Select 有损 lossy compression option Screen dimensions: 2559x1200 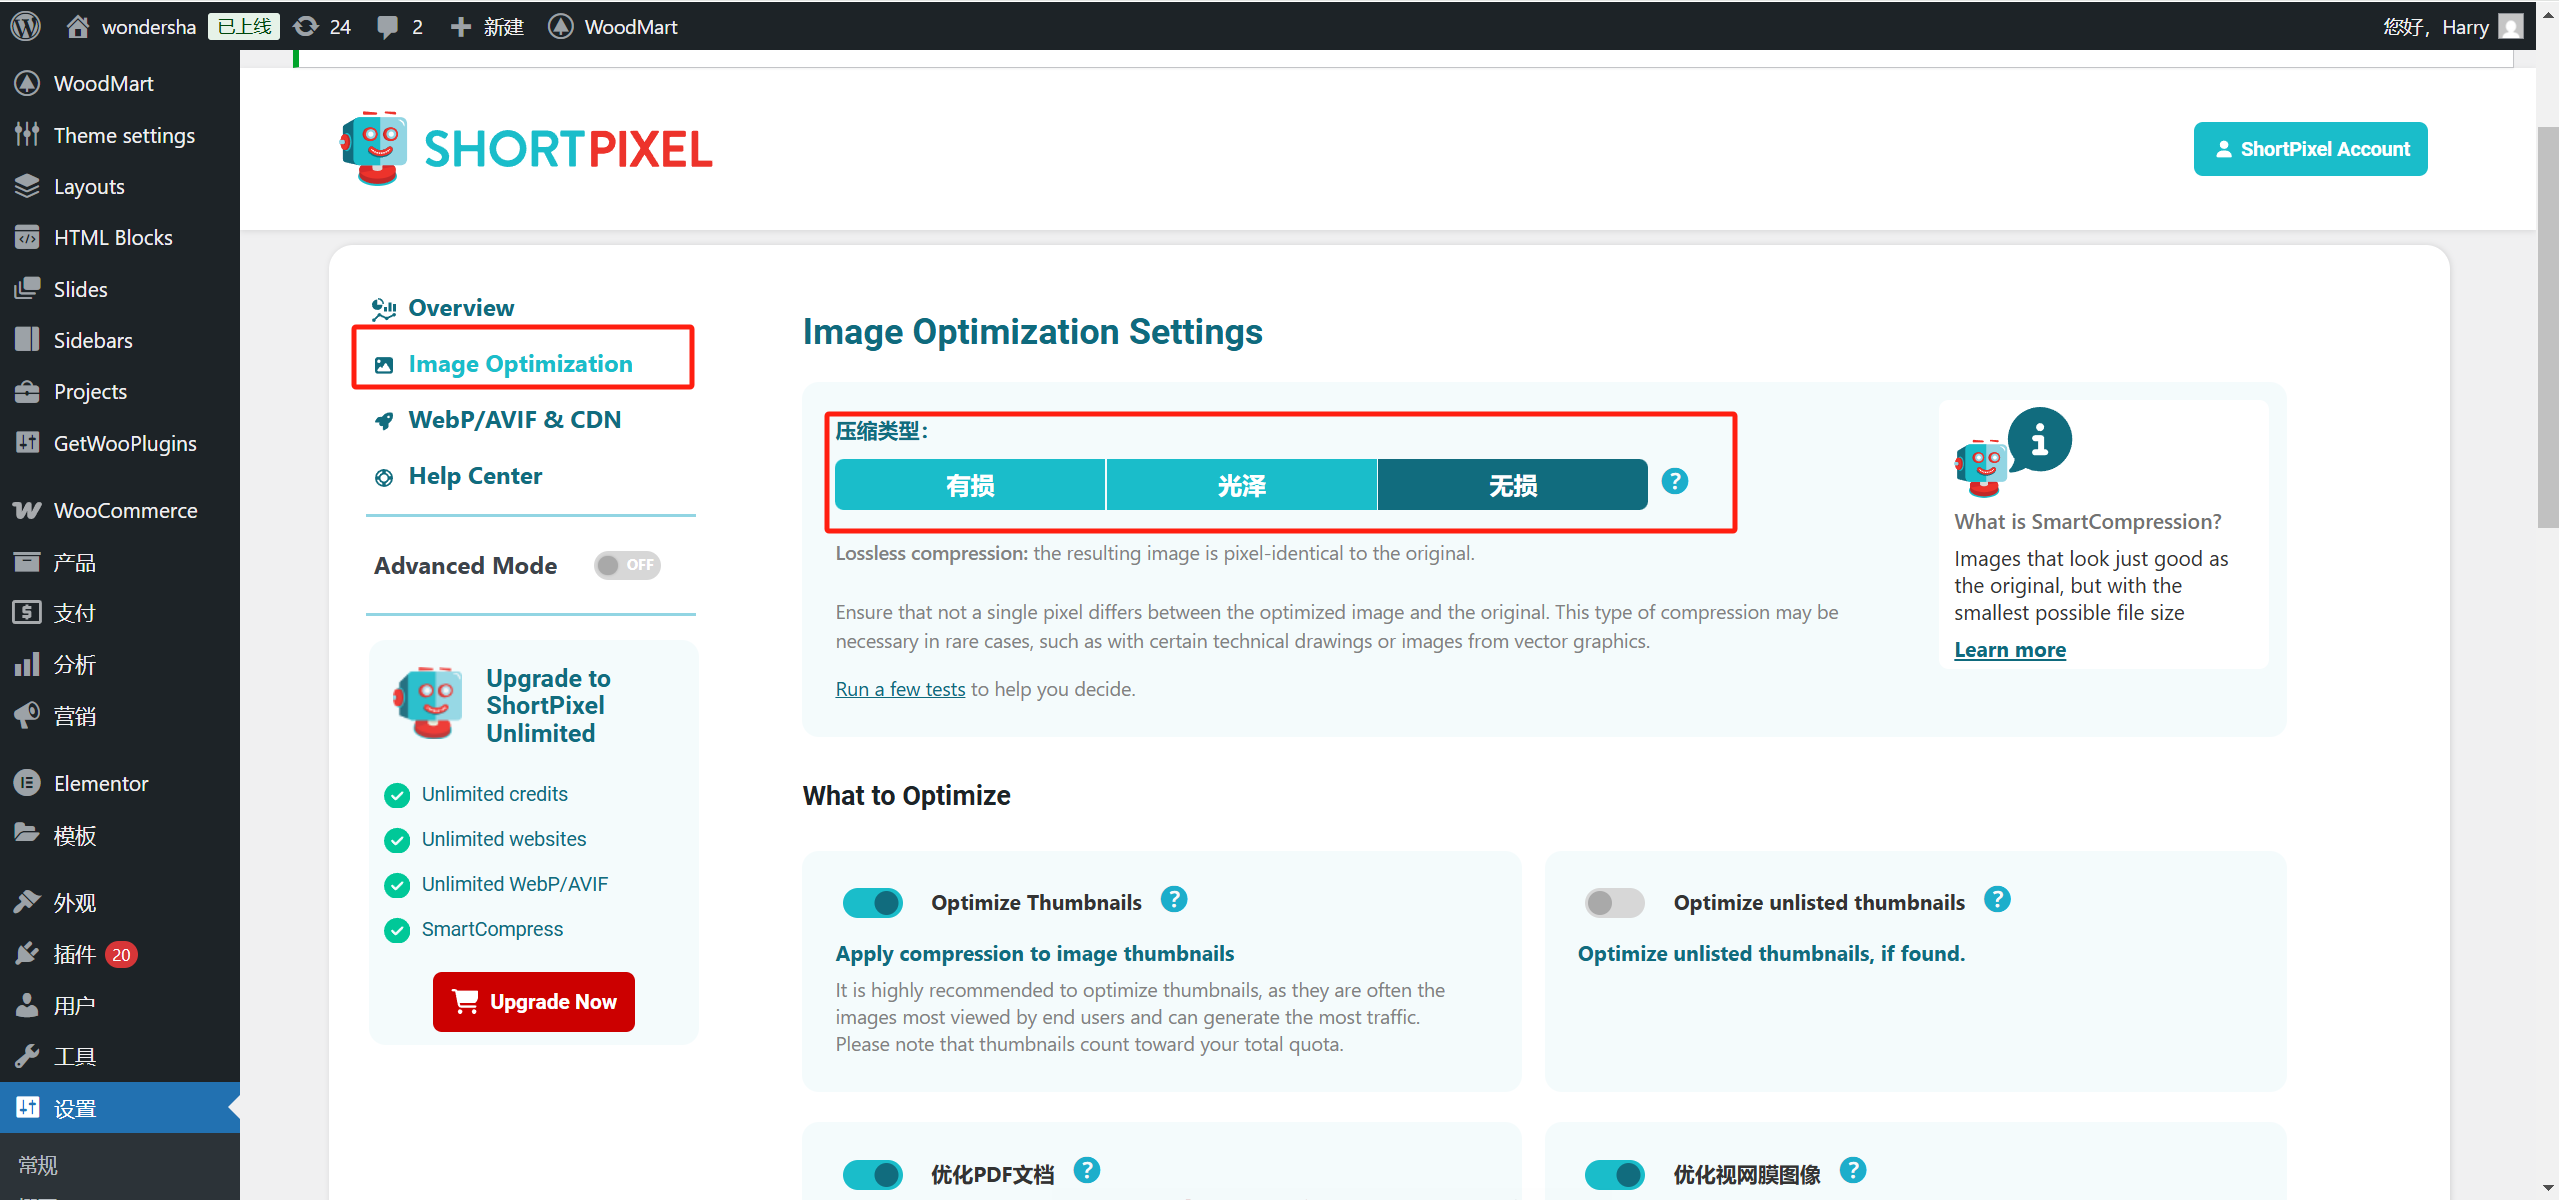coord(970,486)
